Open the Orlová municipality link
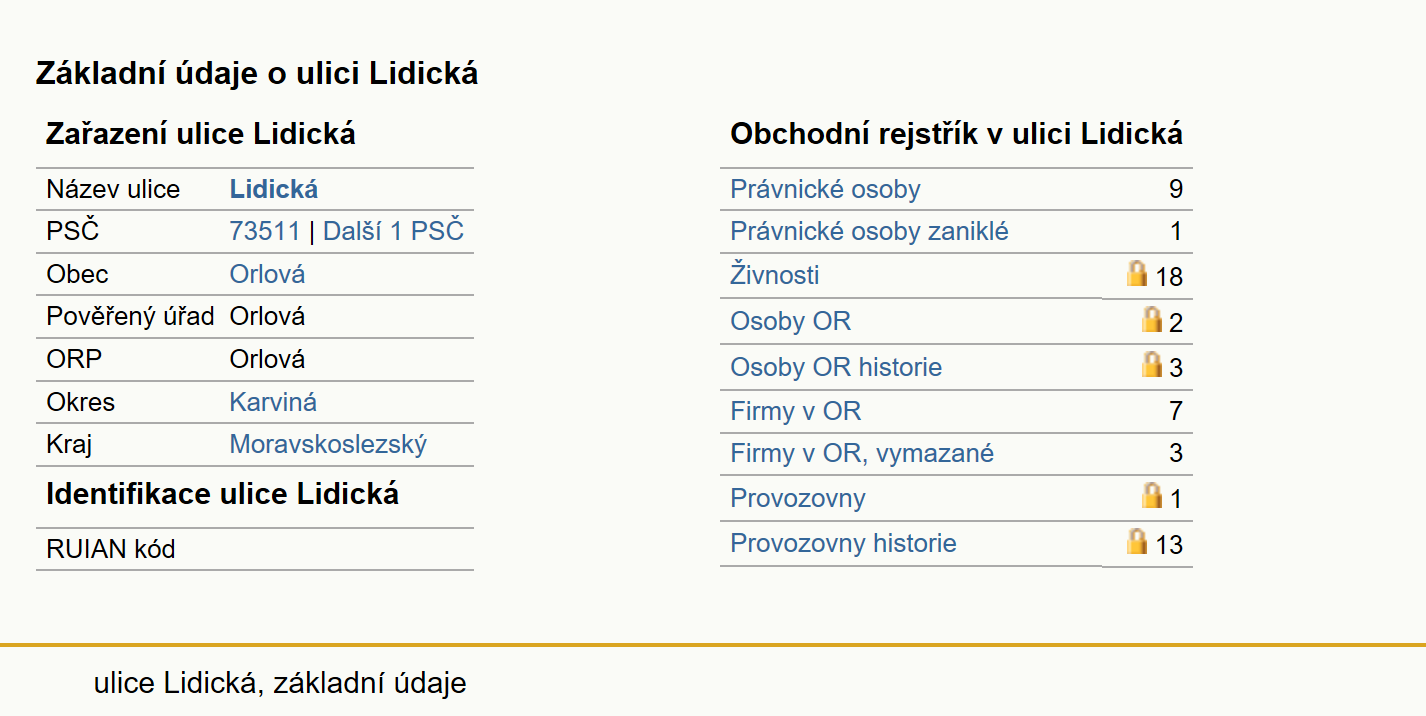This screenshot has width=1426, height=716. pyautogui.click(x=267, y=274)
